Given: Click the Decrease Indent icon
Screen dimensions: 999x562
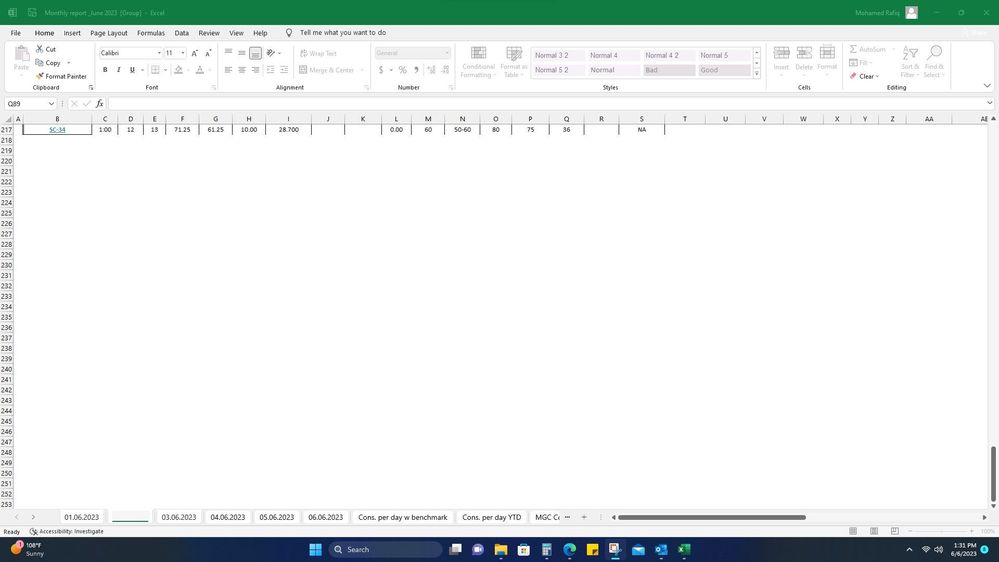Looking at the screenshot, I should click(x=270, y=69).
